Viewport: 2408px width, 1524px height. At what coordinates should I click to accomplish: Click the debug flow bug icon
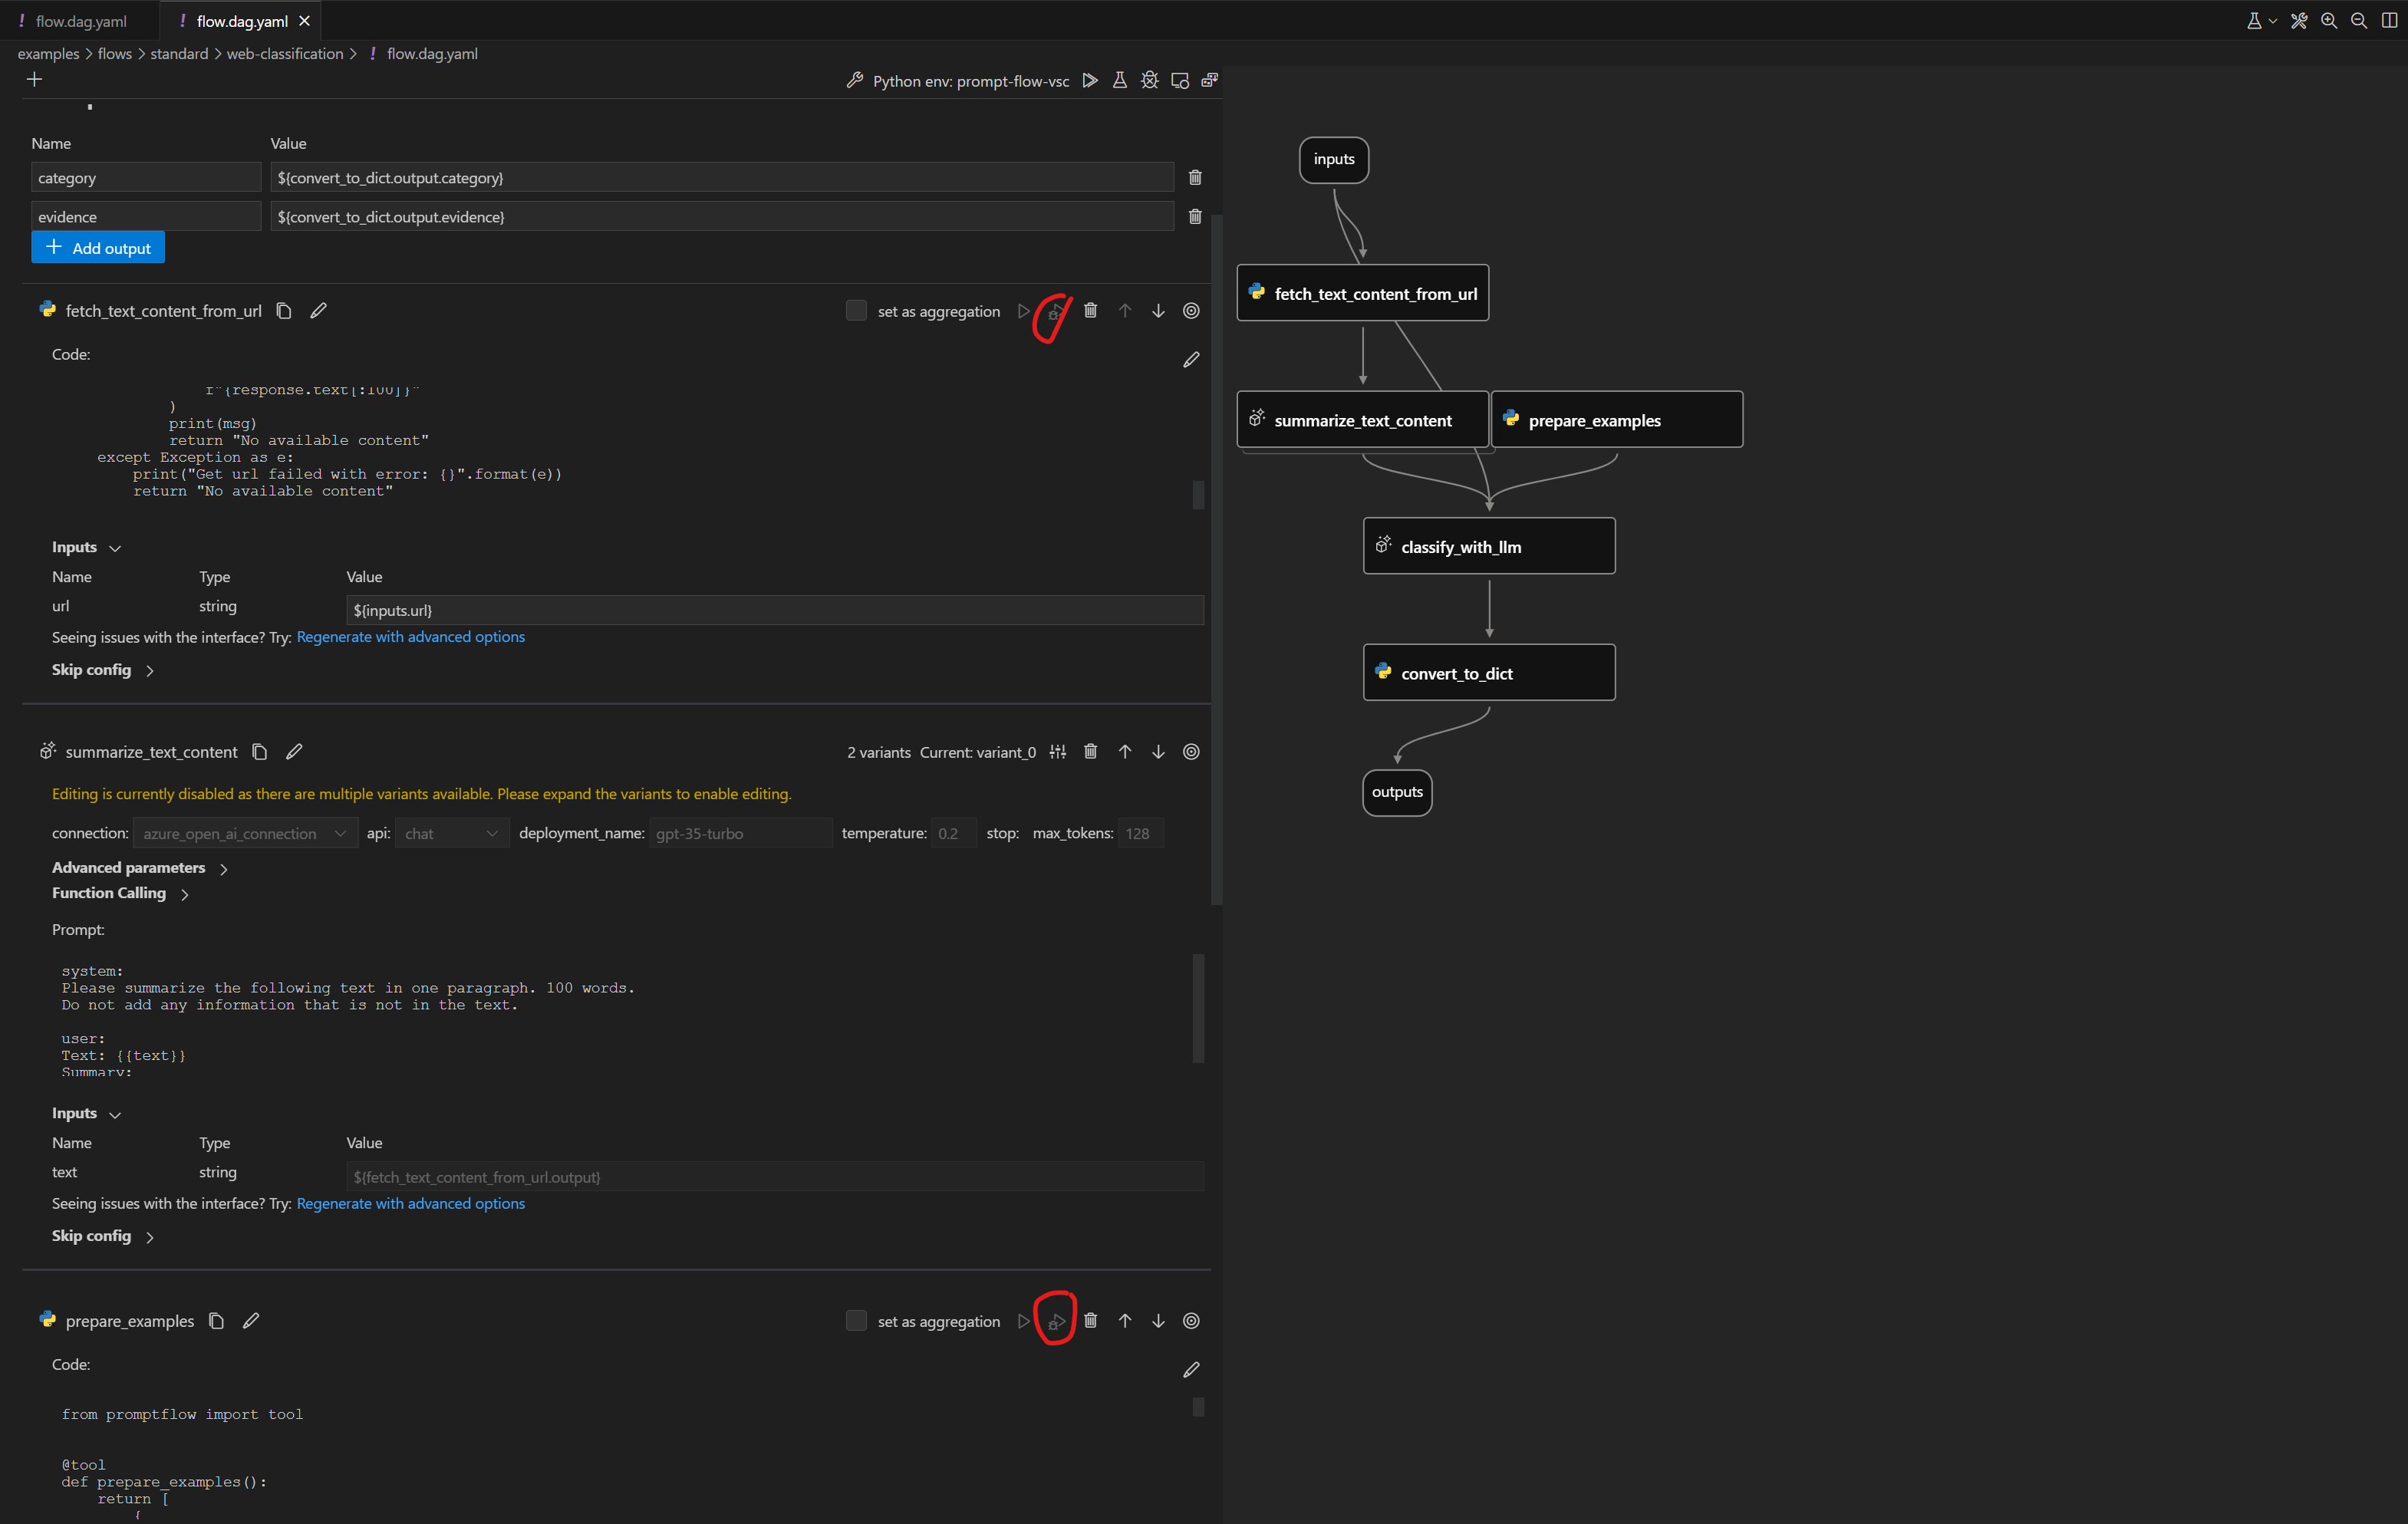tap(1150, 81)
